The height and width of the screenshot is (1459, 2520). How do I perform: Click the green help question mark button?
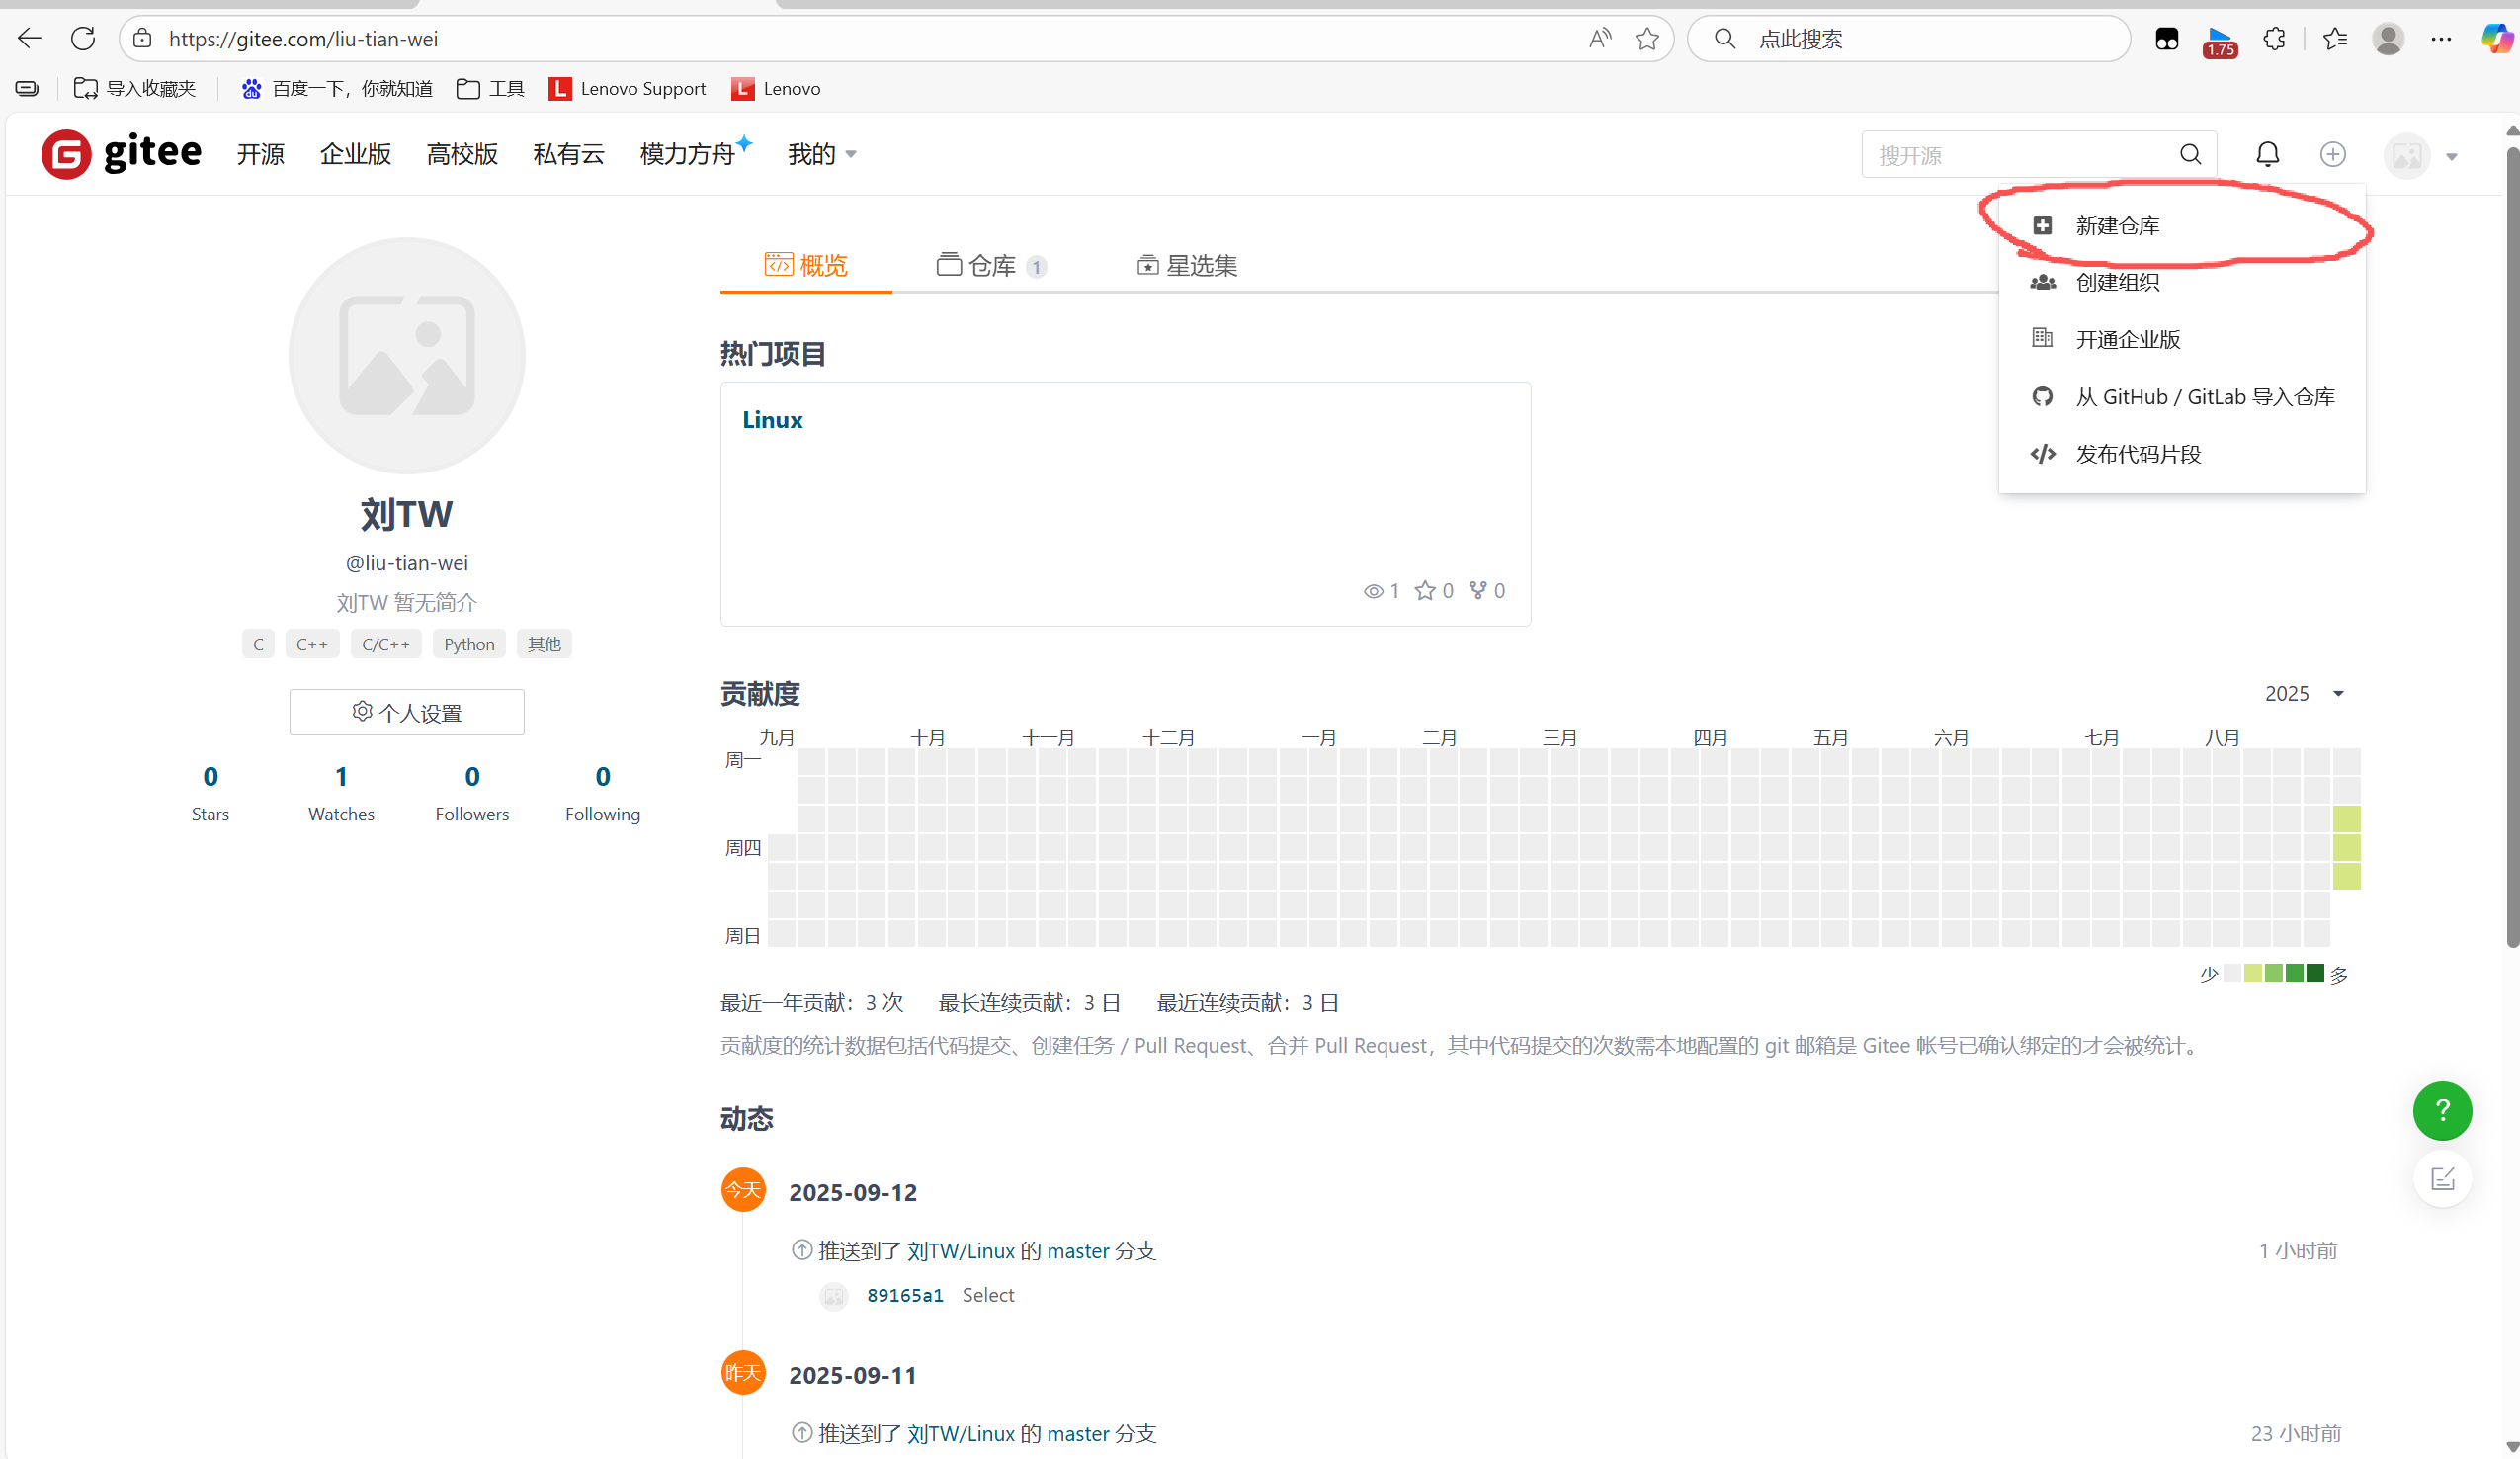click(x=2441, y=1110)
